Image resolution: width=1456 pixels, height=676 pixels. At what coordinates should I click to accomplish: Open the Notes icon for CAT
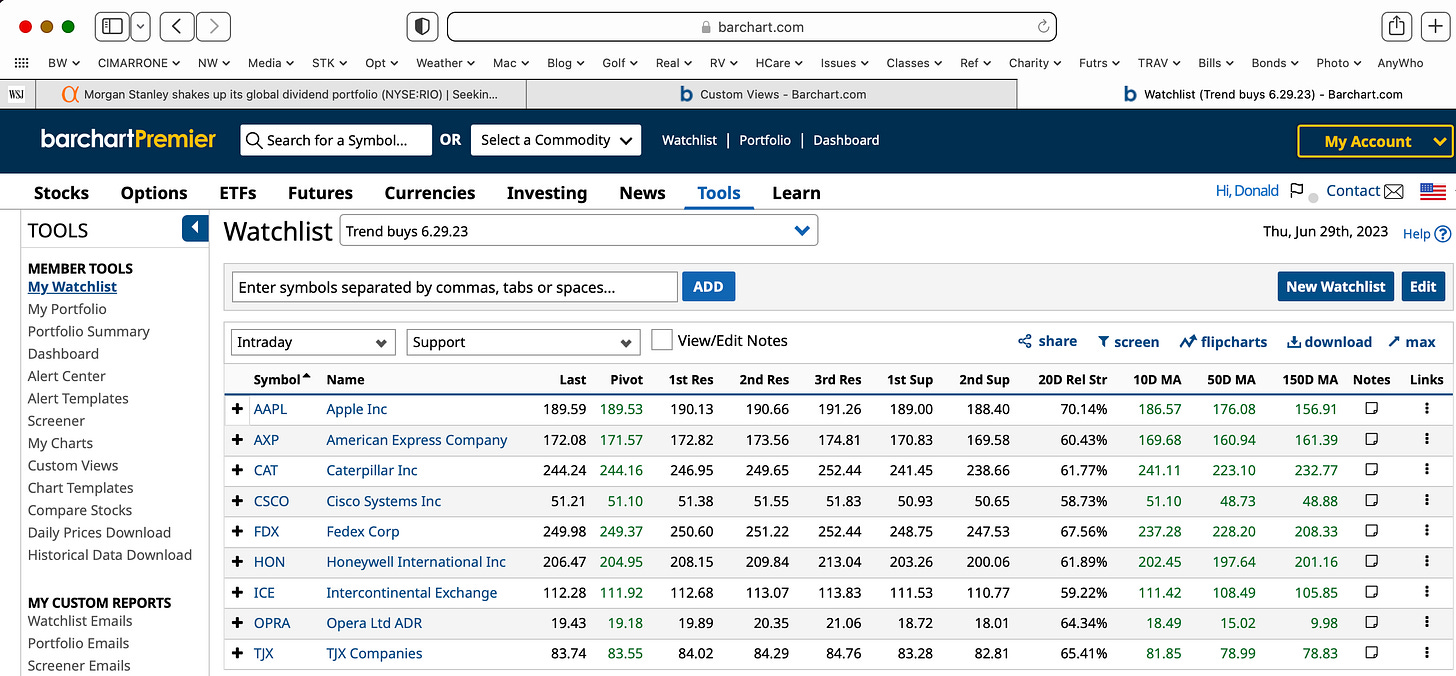[1371, 470]
